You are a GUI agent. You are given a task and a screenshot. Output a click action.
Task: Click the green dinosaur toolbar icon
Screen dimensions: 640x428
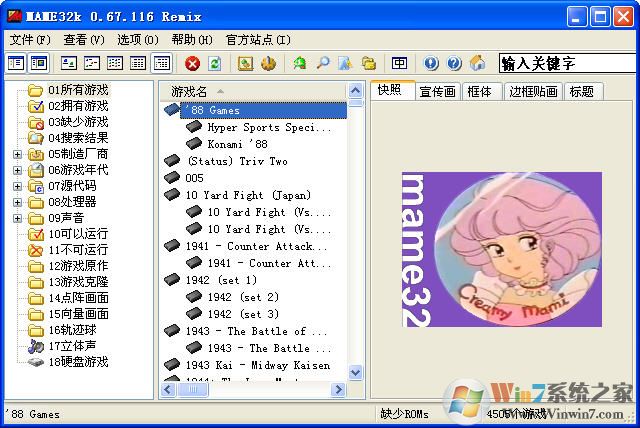300,64
